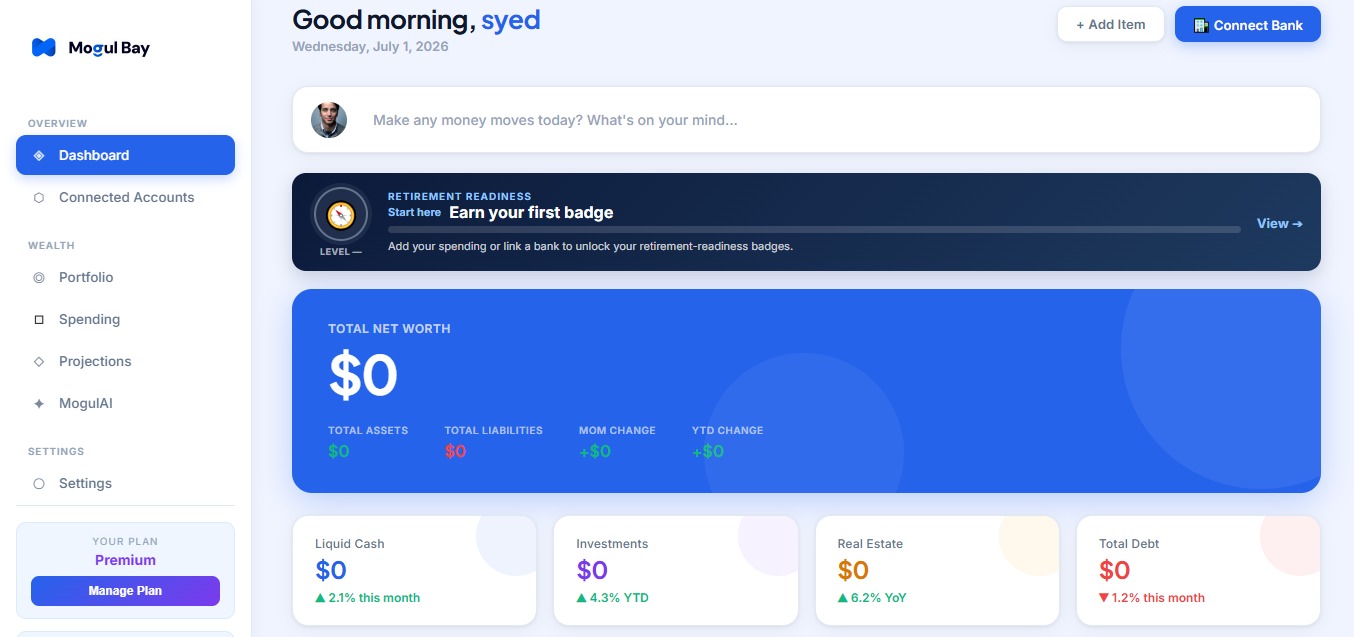The image size is (1354, 637).
Task: Open Settings in the sidebar
Action: click(125, 483)
